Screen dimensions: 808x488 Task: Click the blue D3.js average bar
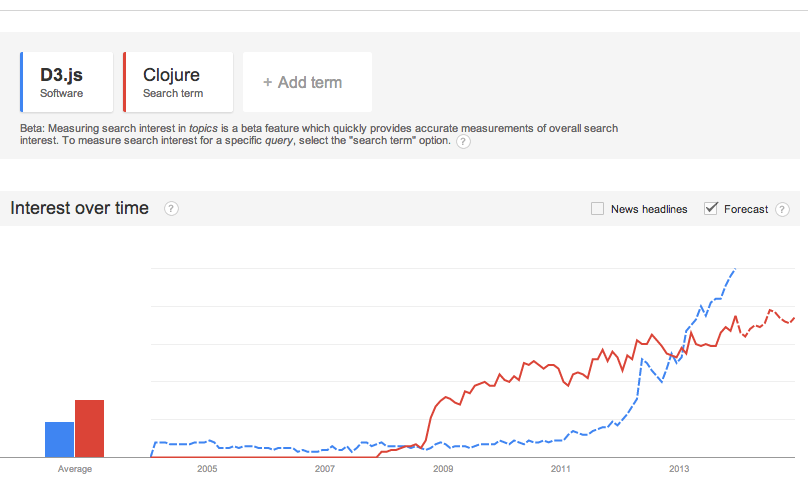(59, 439)
